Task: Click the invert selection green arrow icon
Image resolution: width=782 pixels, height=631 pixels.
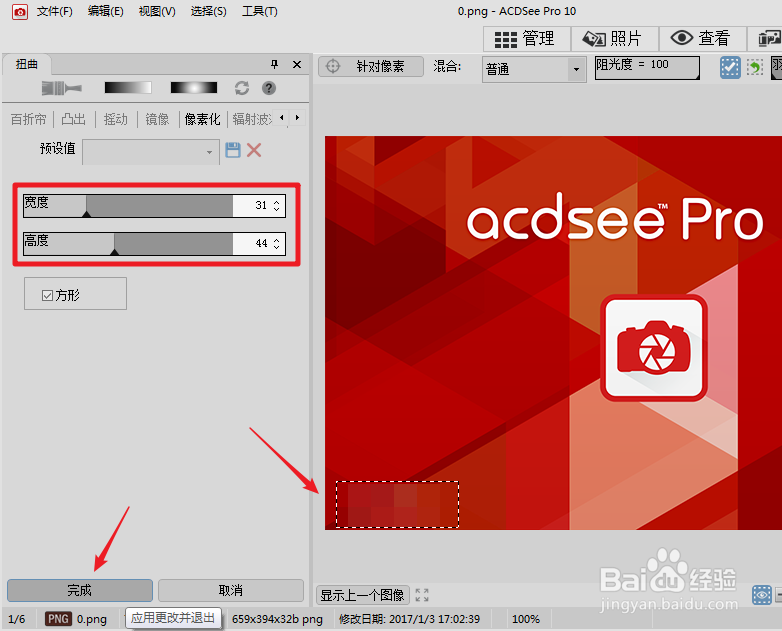Action: pos(755,67)
